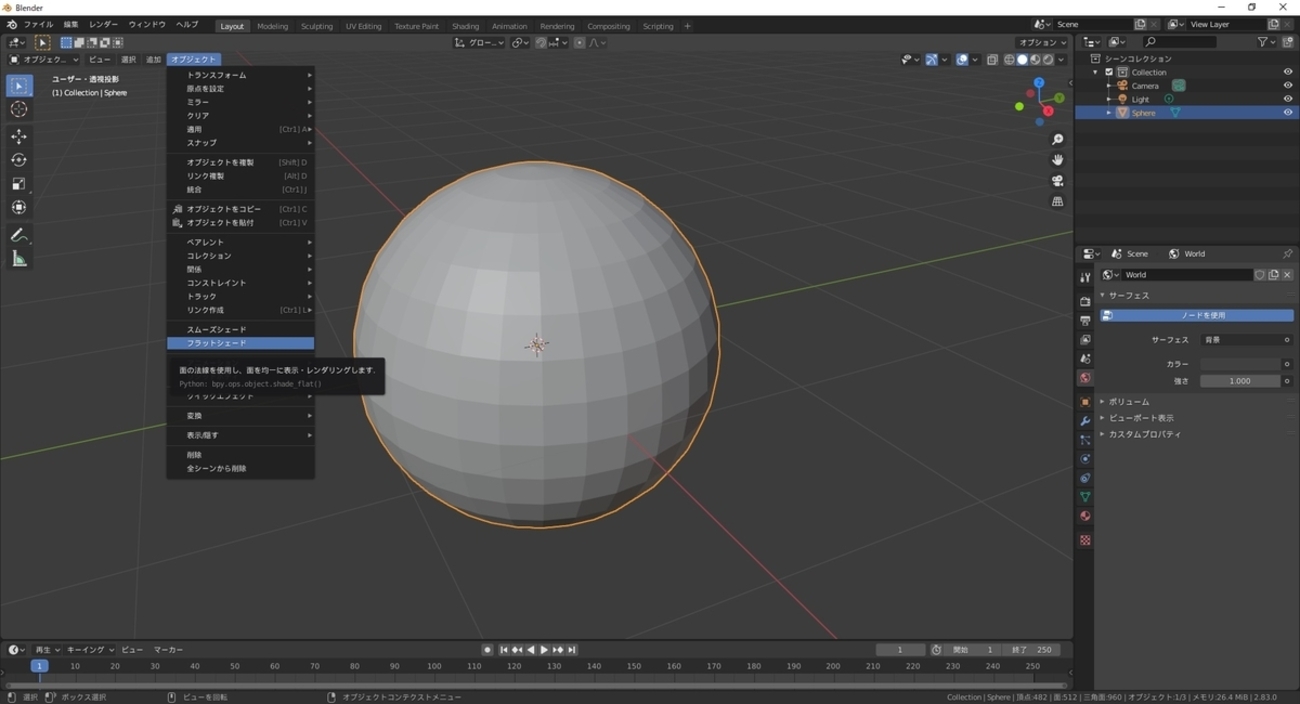1300x704 pixels.
Task: Open the Object properties tab icon
Action: pos(1085,402)
